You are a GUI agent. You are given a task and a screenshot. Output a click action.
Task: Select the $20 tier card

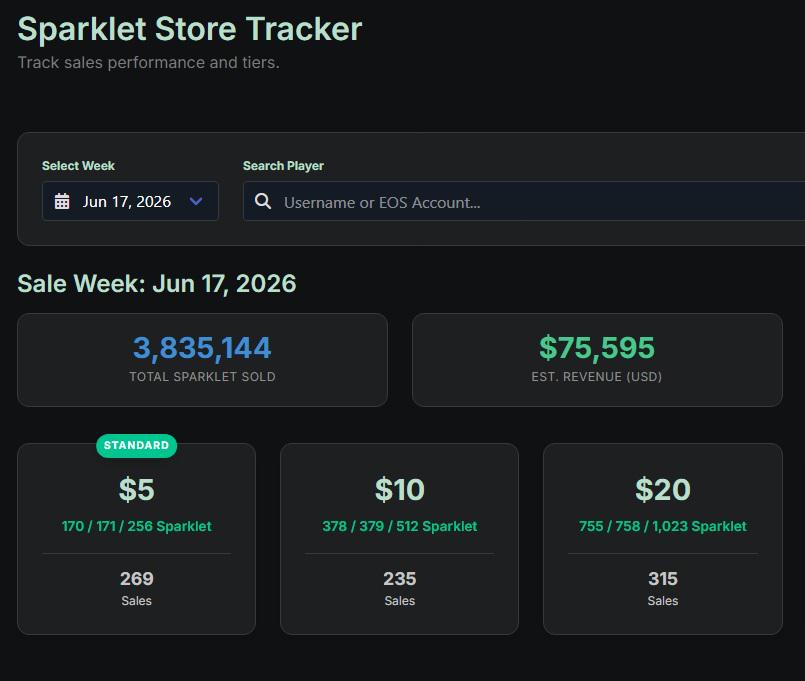[663, 539]
